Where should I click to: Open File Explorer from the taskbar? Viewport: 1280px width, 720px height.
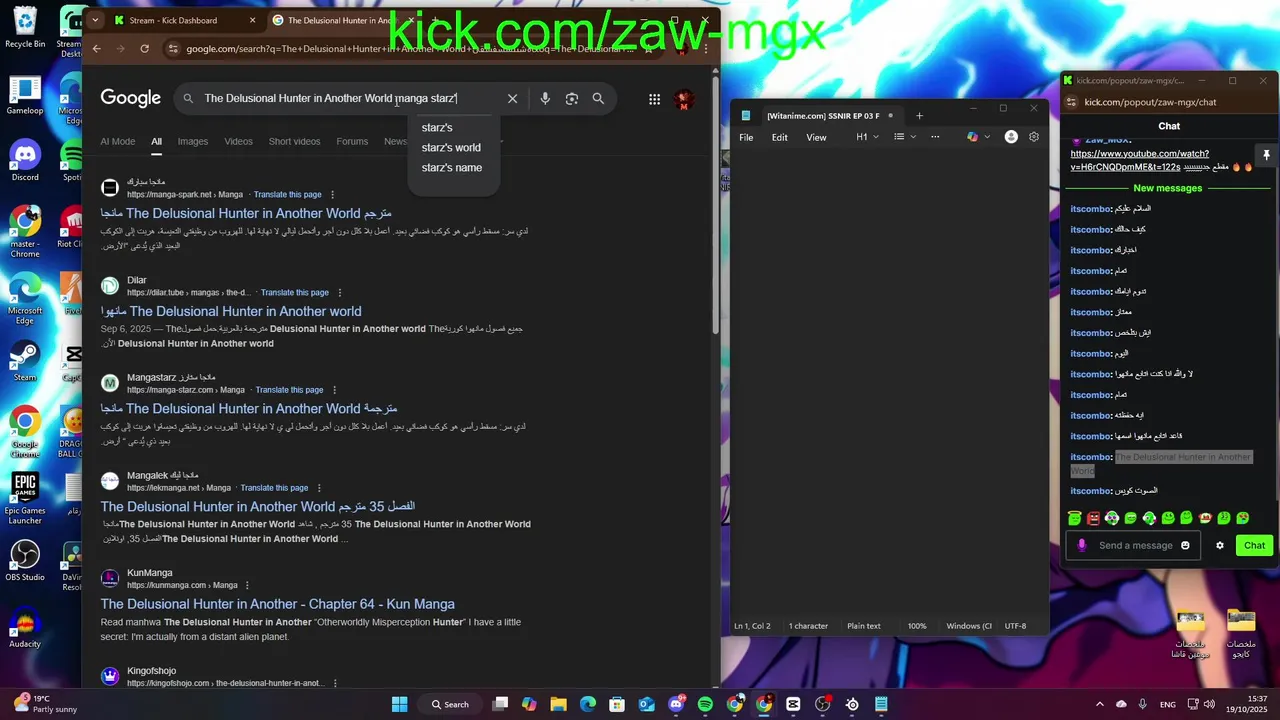(x=558, y=704)
